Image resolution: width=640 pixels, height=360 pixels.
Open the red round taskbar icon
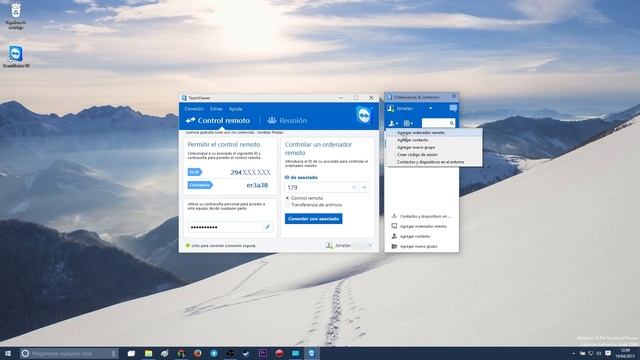pos(279,353)
